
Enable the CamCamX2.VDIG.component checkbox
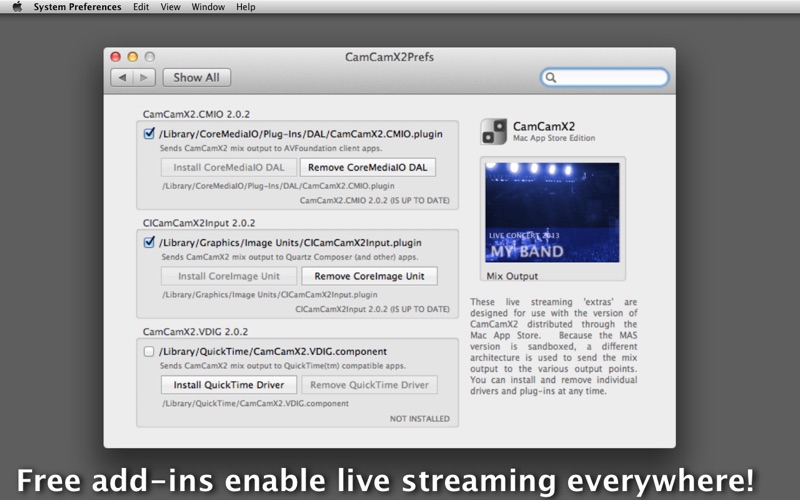tap(149, 352)
